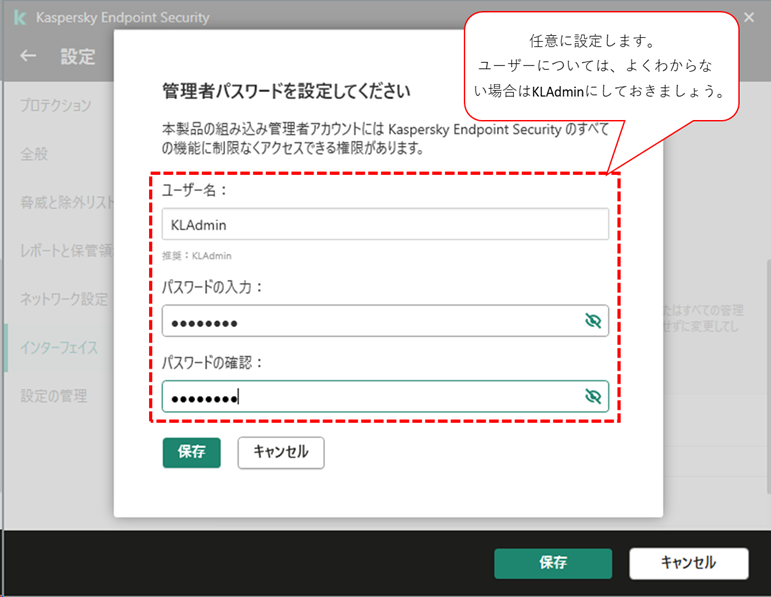Screen dimensions: 771x597
Task: Click the bottom bar キャンセル button
Action: coord(689,563)
